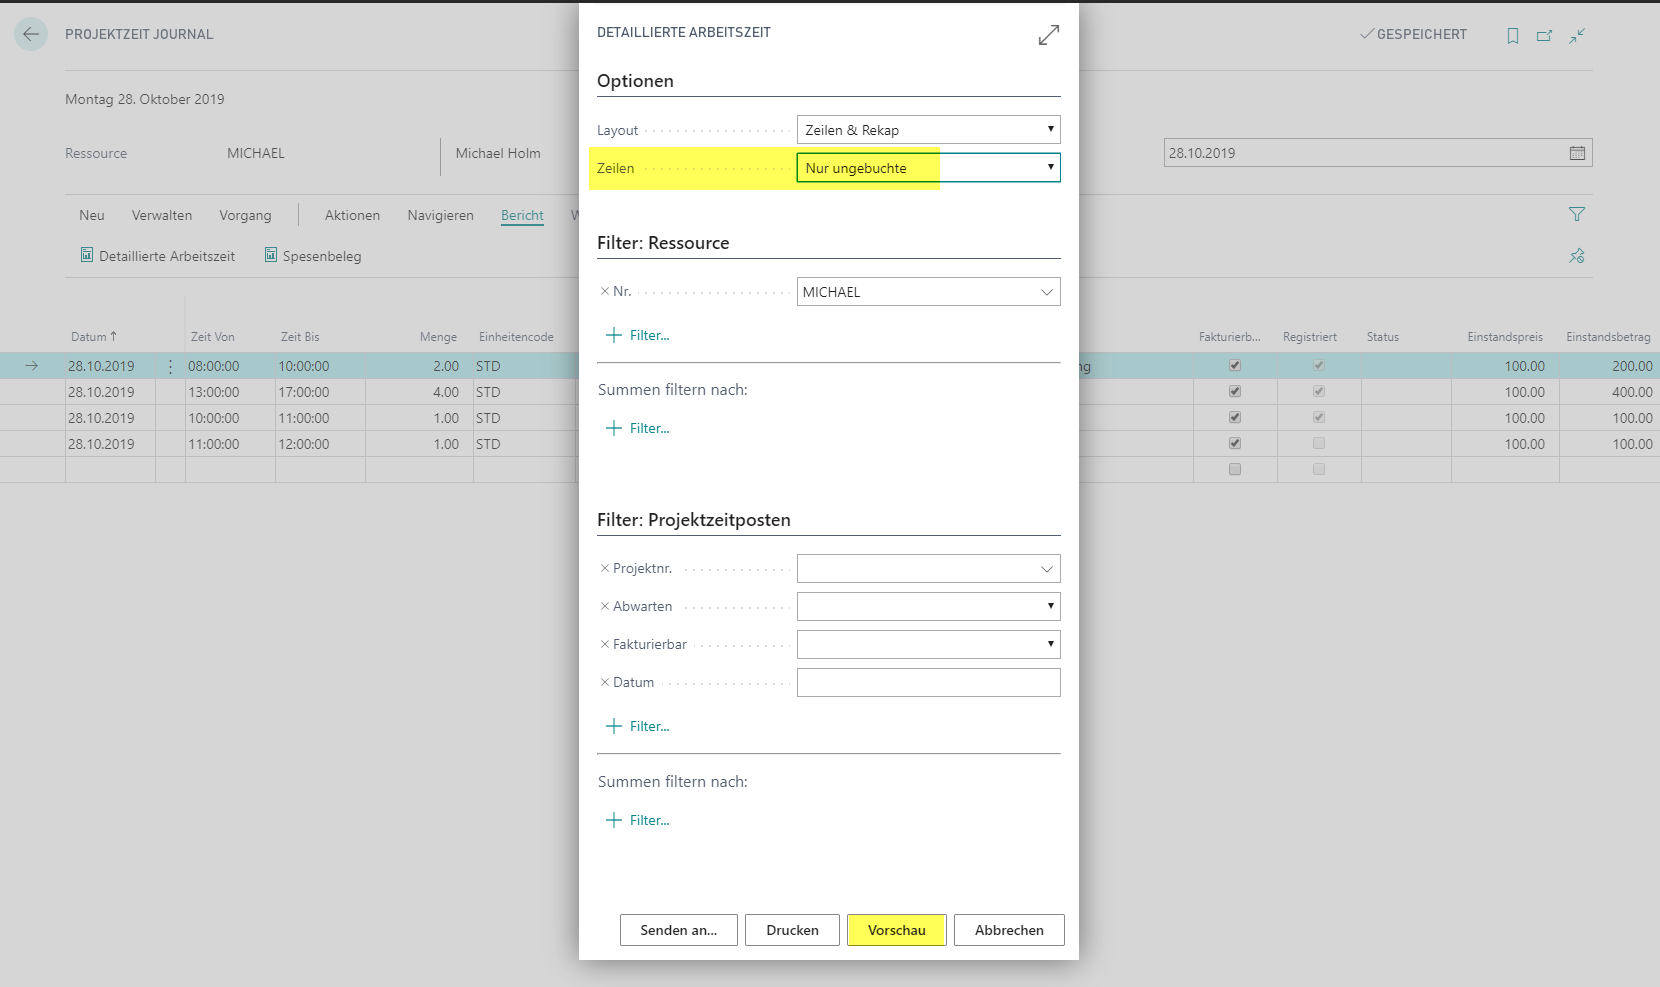Click the Drucken button
1660x987 pixels.
coord(792,930)
